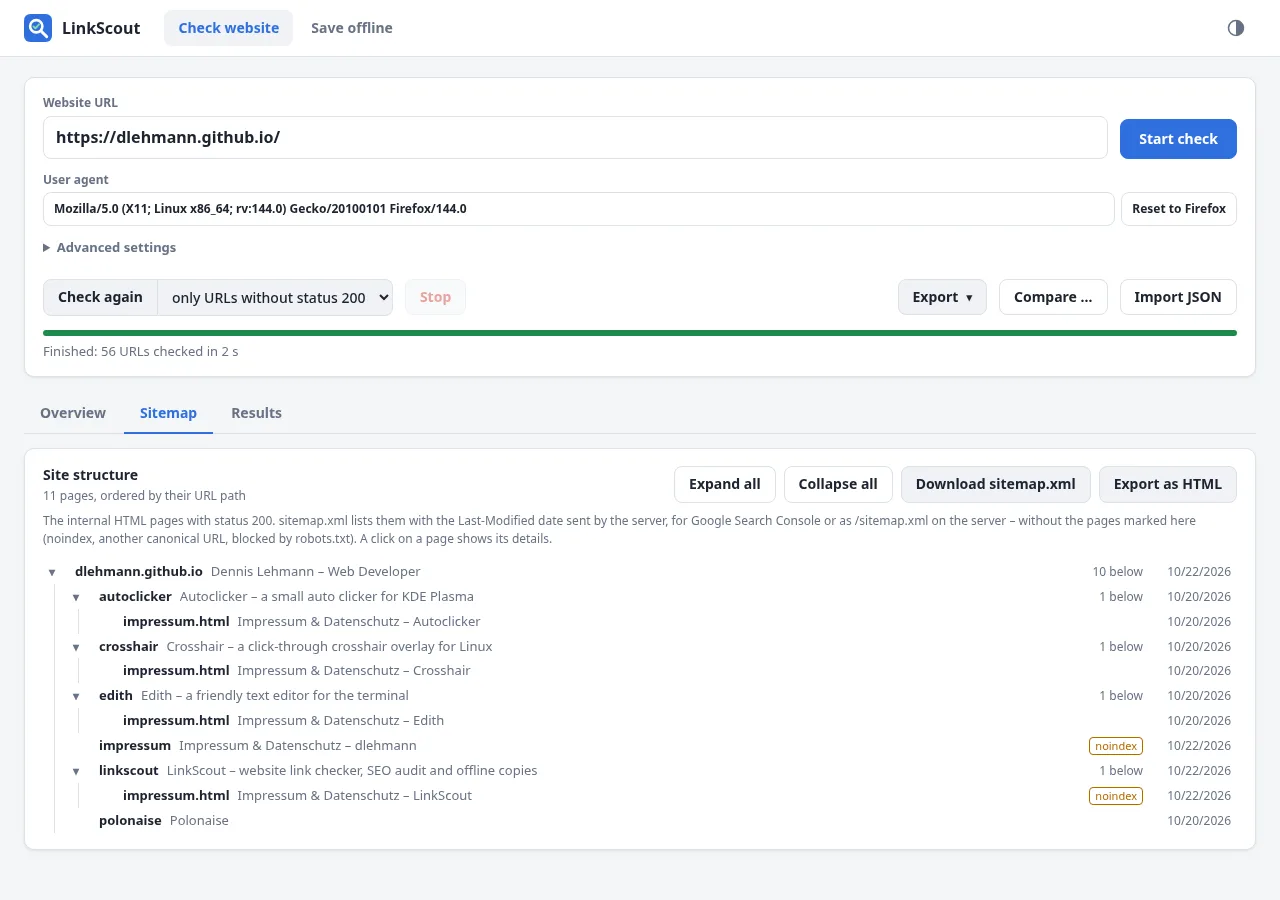Click the Expand all button

(725, 484)
